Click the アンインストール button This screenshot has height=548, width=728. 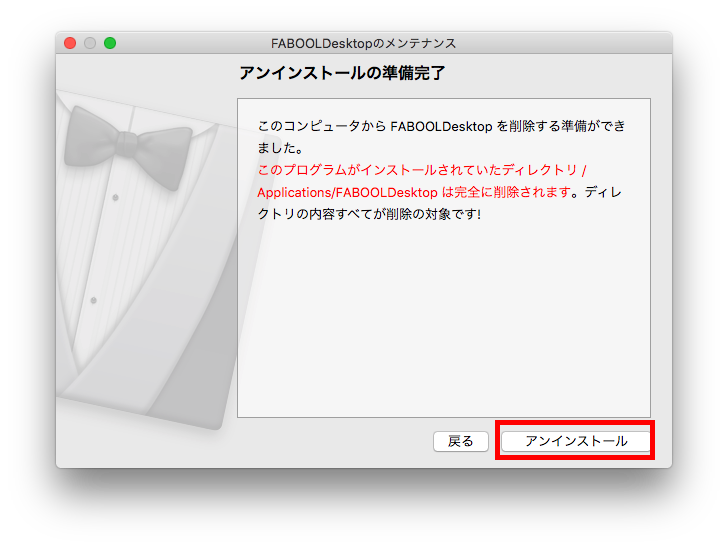coord(576,441)
